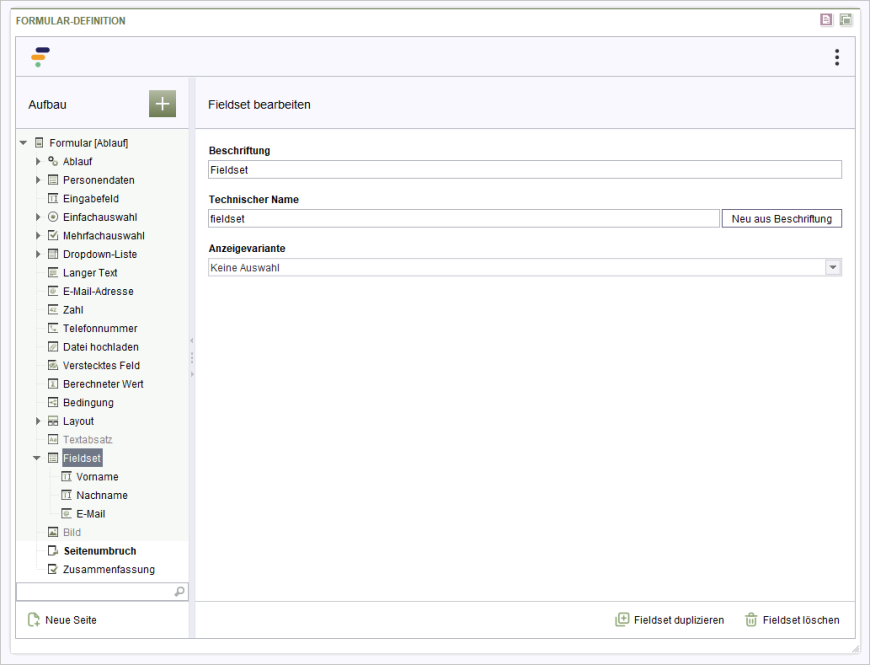This screenshot has height=665, width=870.
Task: Click the green plus add-element button
Action: 162,104
